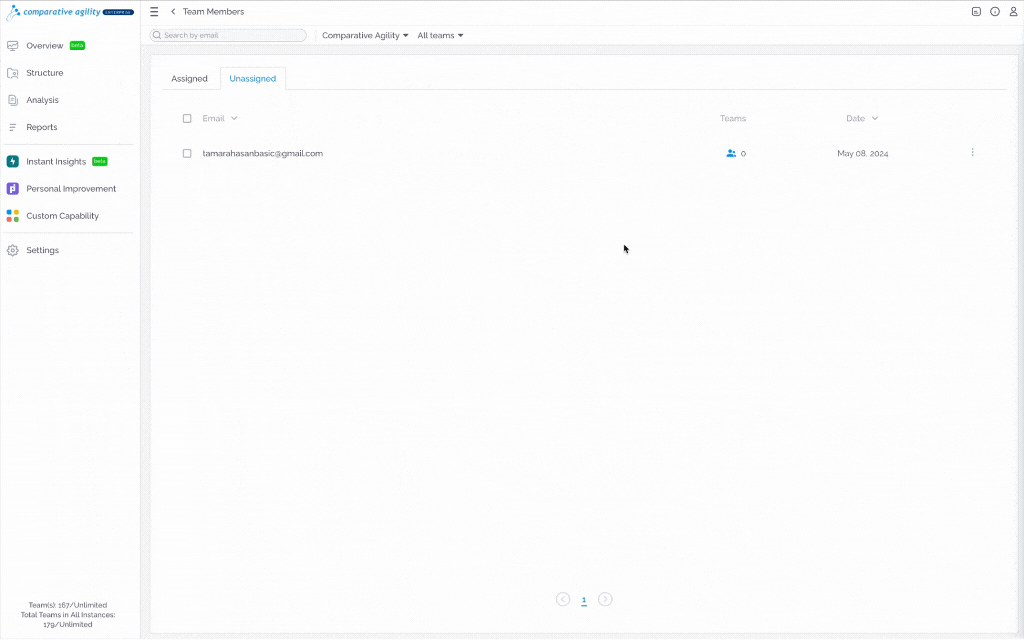
Task: Open the All teams dropdown
Action: click(440, 35)
